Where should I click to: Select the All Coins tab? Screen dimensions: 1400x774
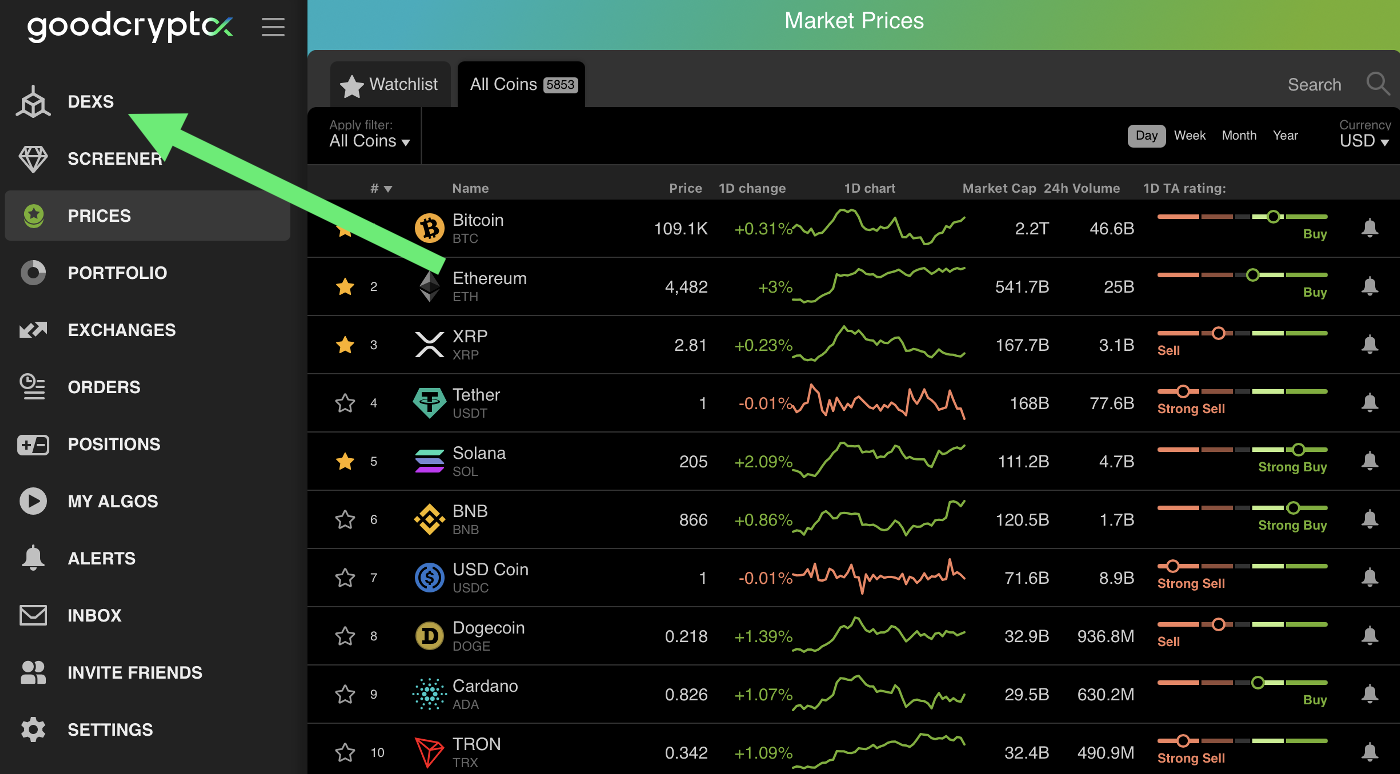point(521,85)
